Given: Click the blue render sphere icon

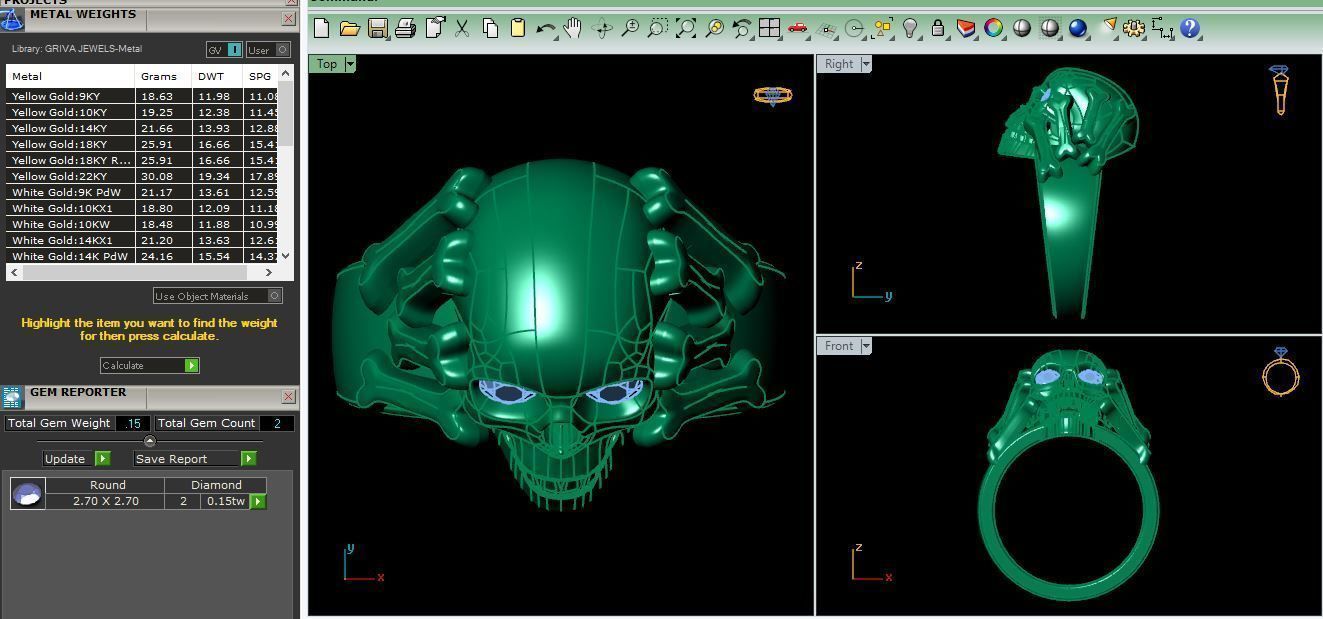Looking at the screenshot, I should 1077,29.
